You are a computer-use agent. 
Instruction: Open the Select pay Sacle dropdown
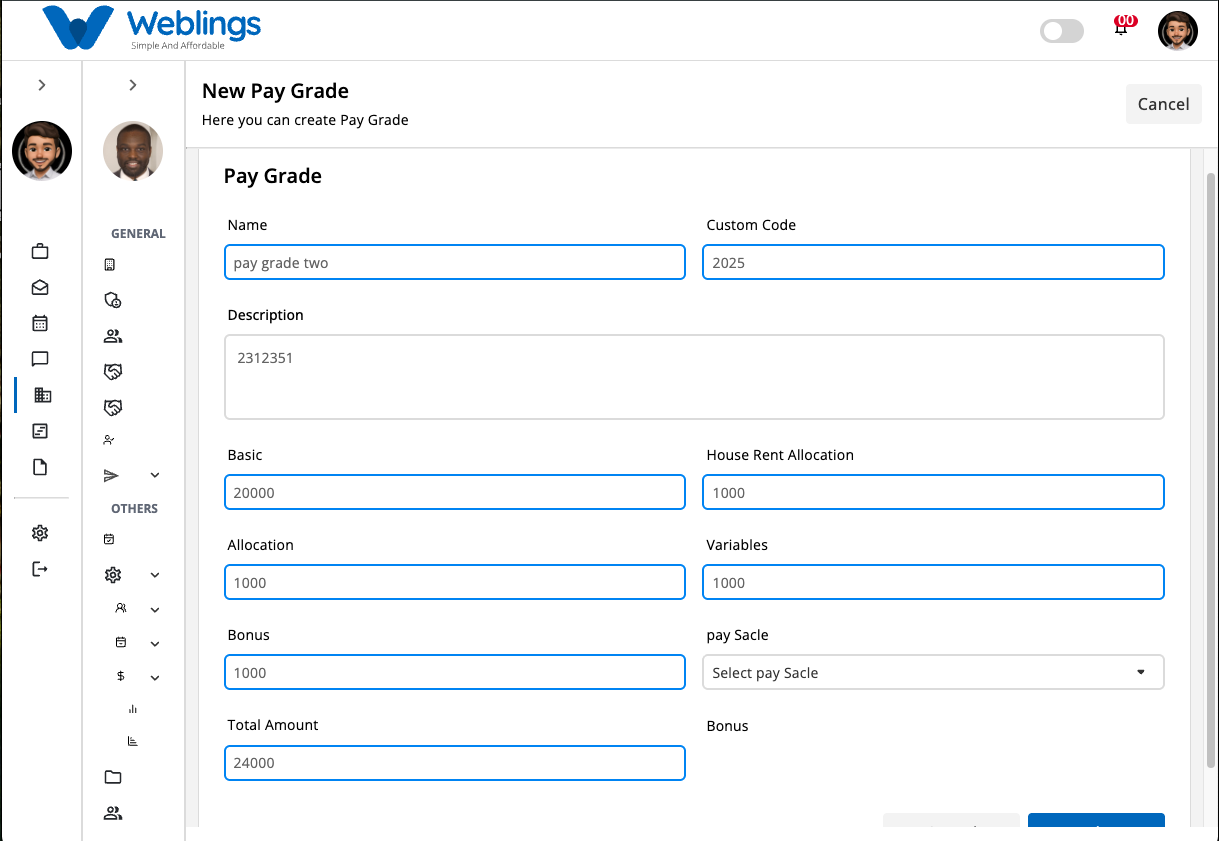(x=933, y=672)
